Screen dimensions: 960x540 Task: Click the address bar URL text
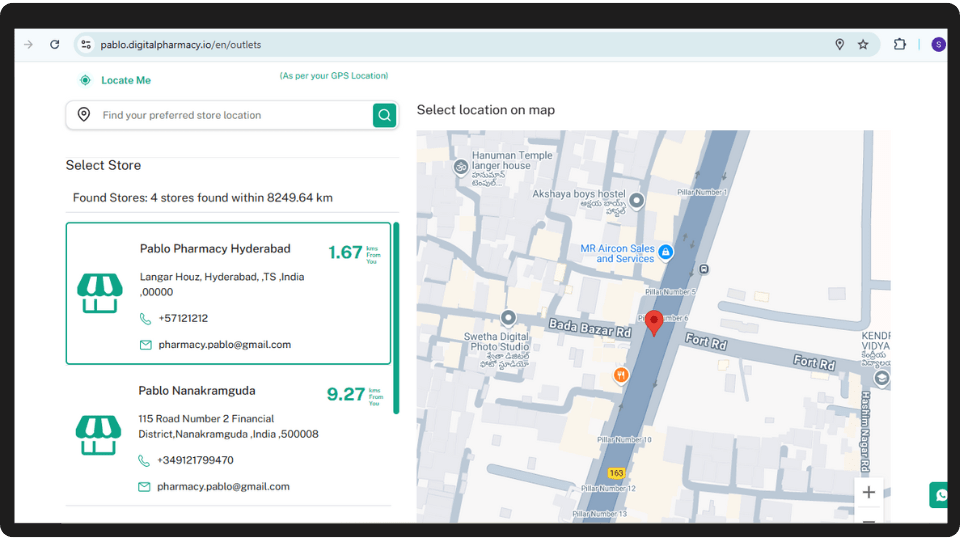point(181,45)
